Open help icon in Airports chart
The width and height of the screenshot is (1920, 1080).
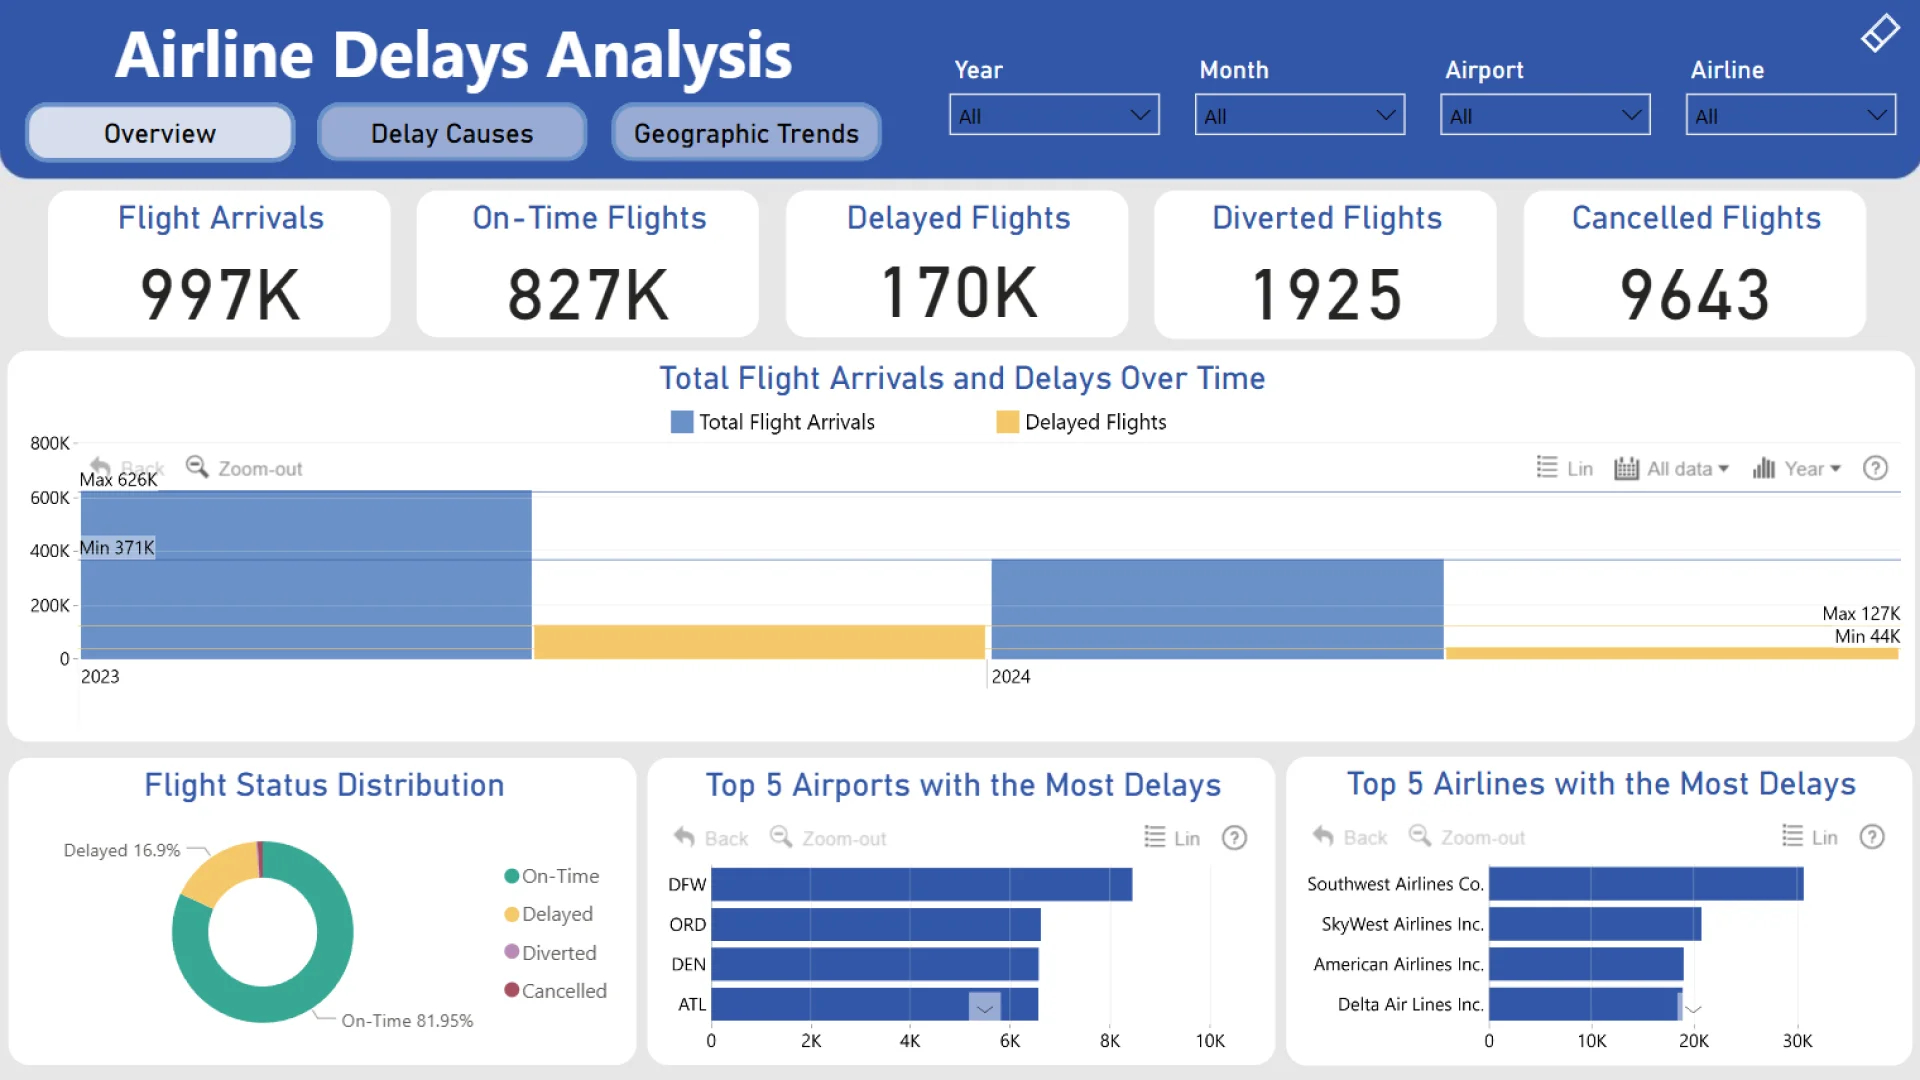point(1234,838)
